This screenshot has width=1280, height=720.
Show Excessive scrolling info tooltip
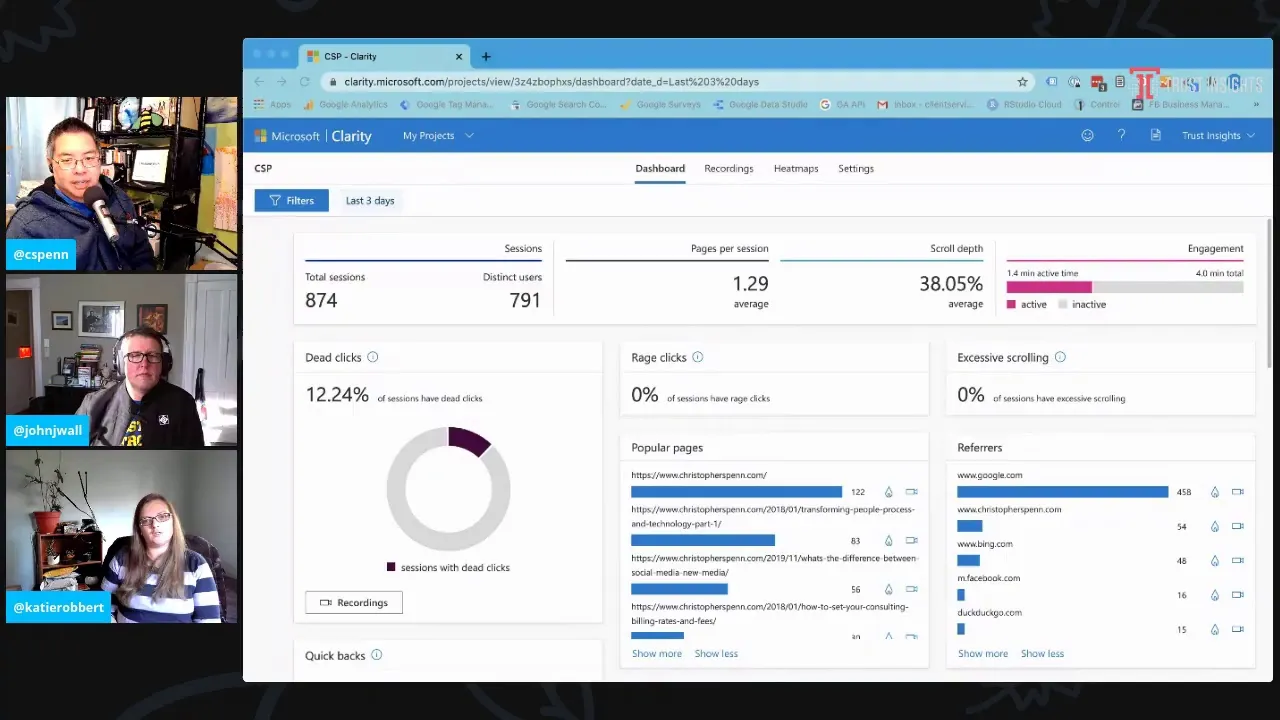coord(1060,357)
